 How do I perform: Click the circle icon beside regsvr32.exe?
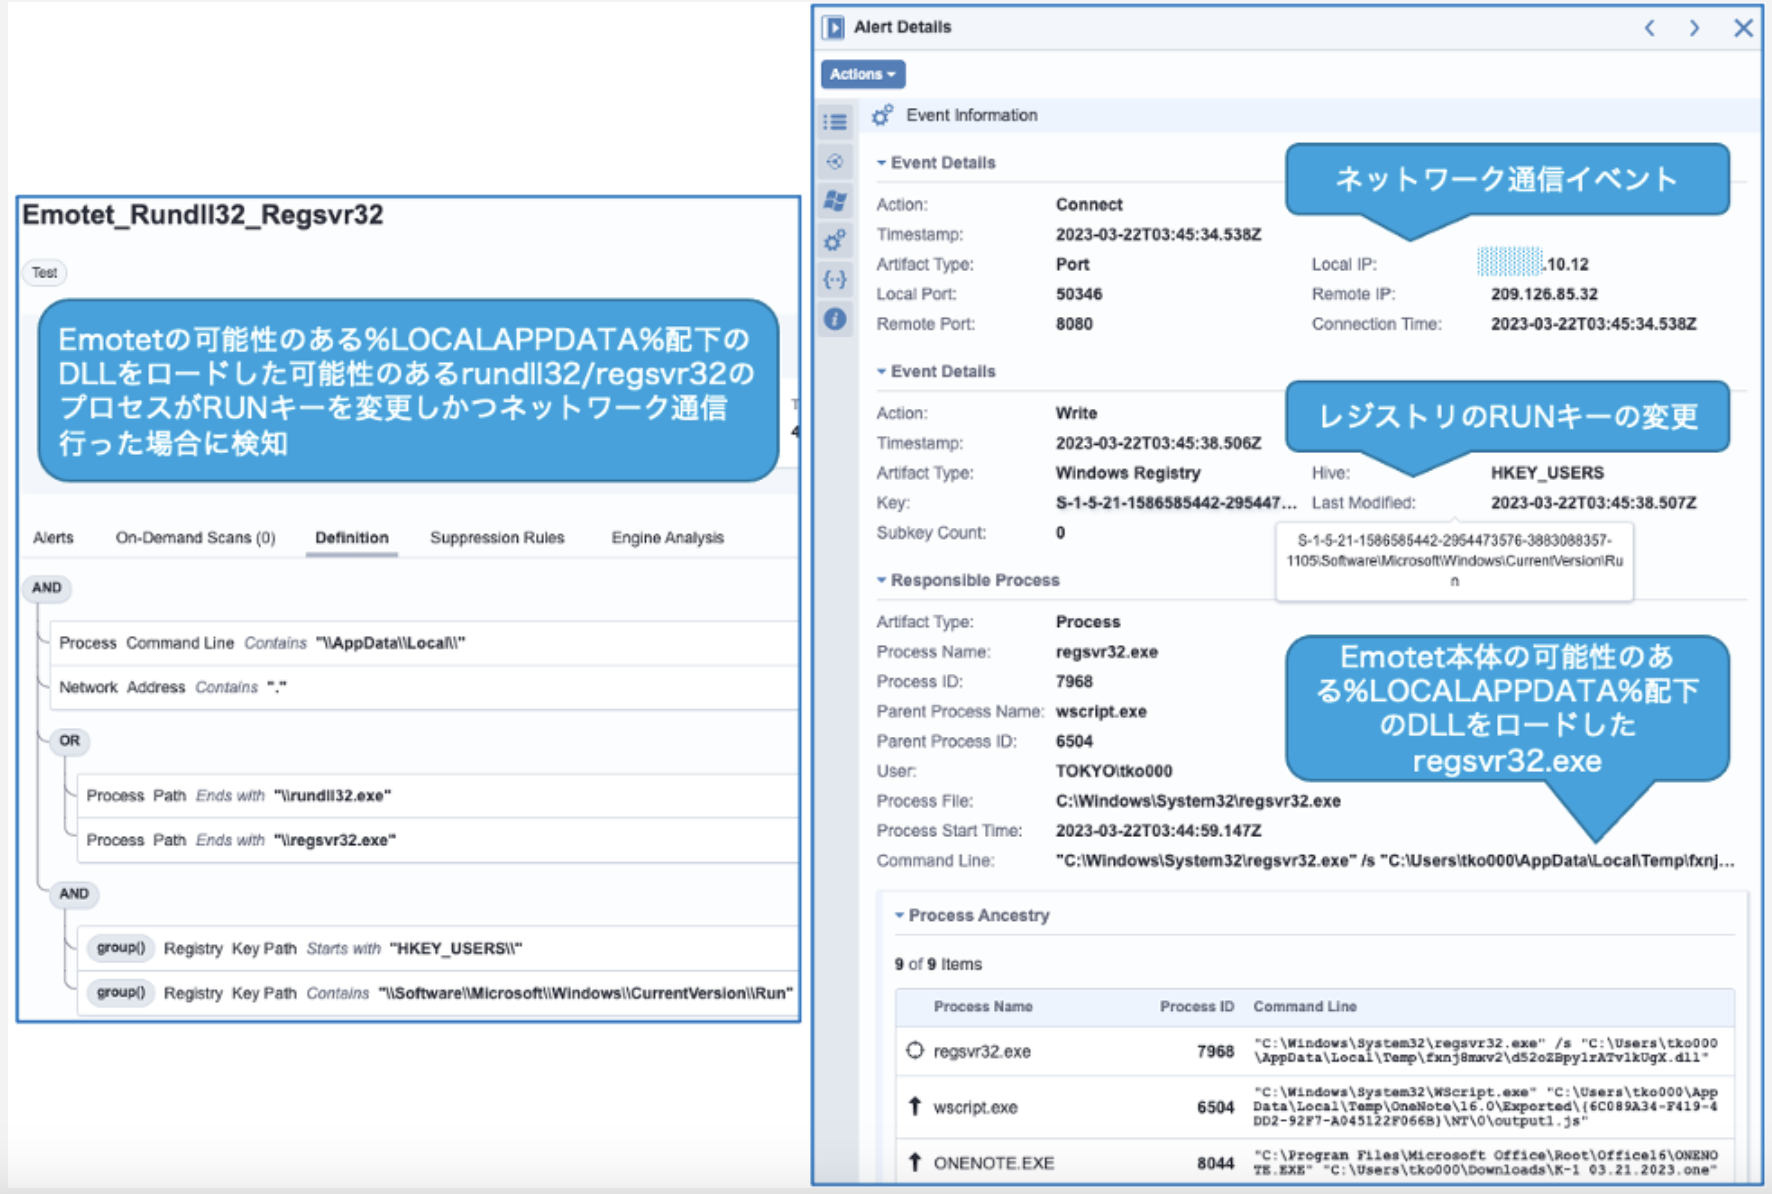914,1051
